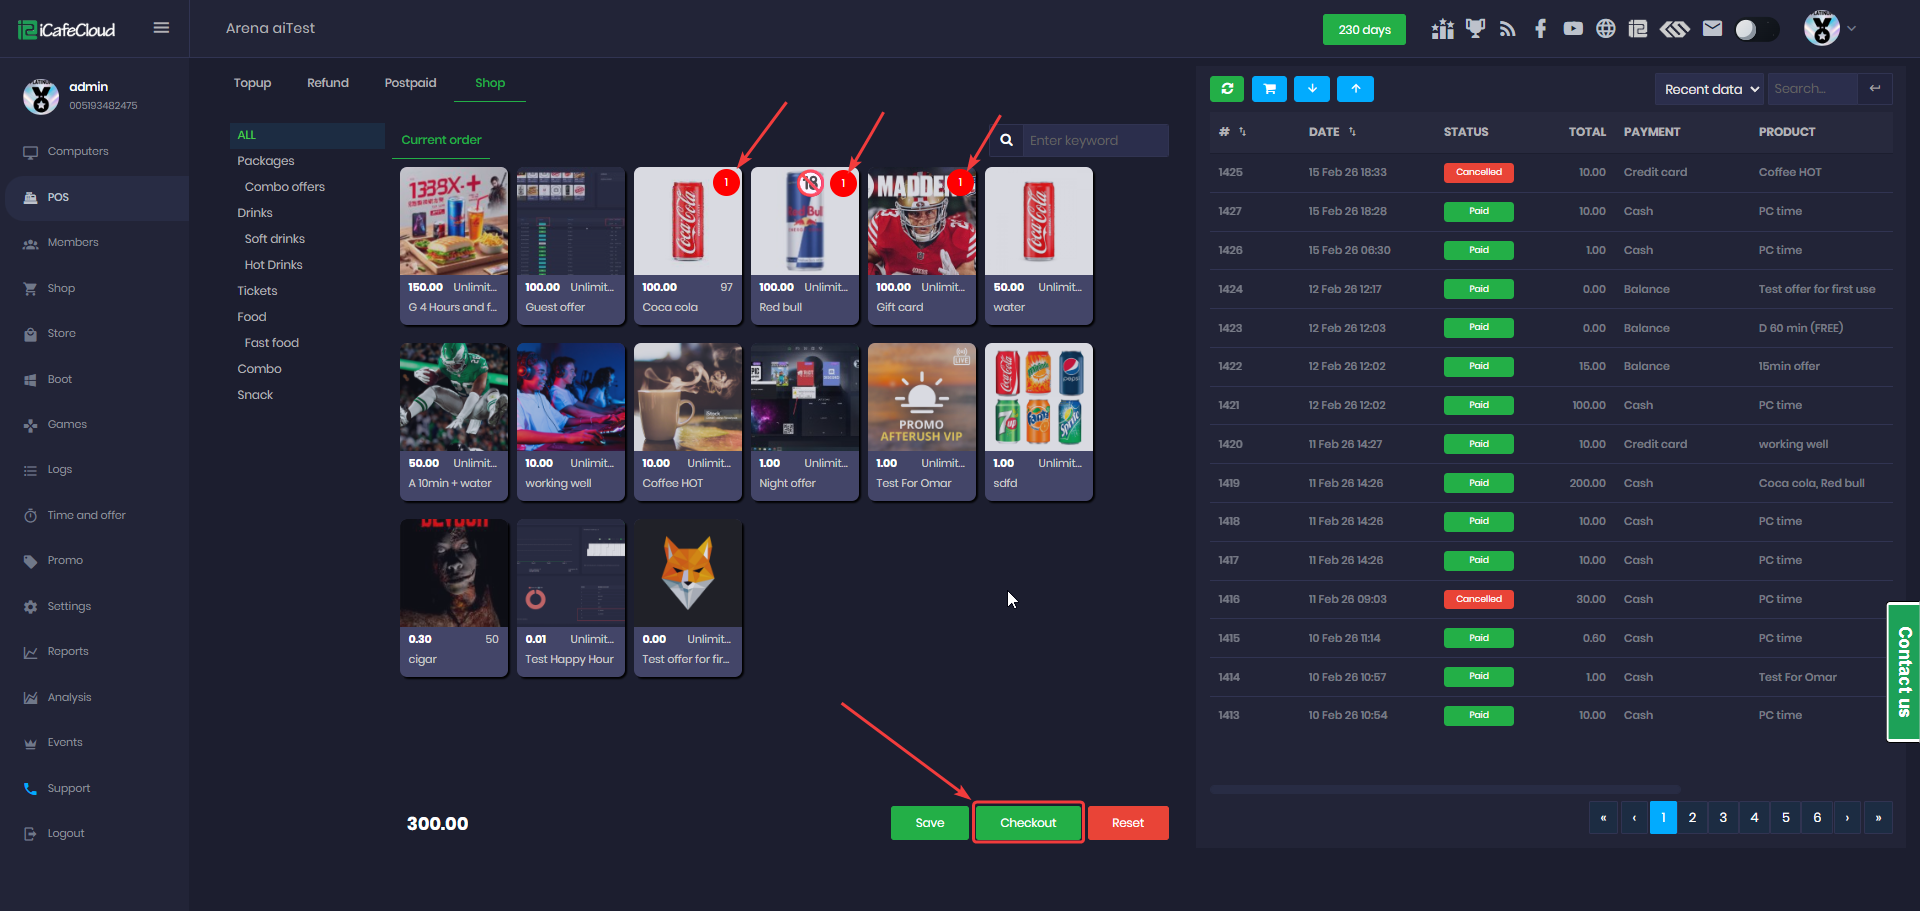Open Events in the sidebar
Screen dimensions: 1920x911
pos(65,743)
